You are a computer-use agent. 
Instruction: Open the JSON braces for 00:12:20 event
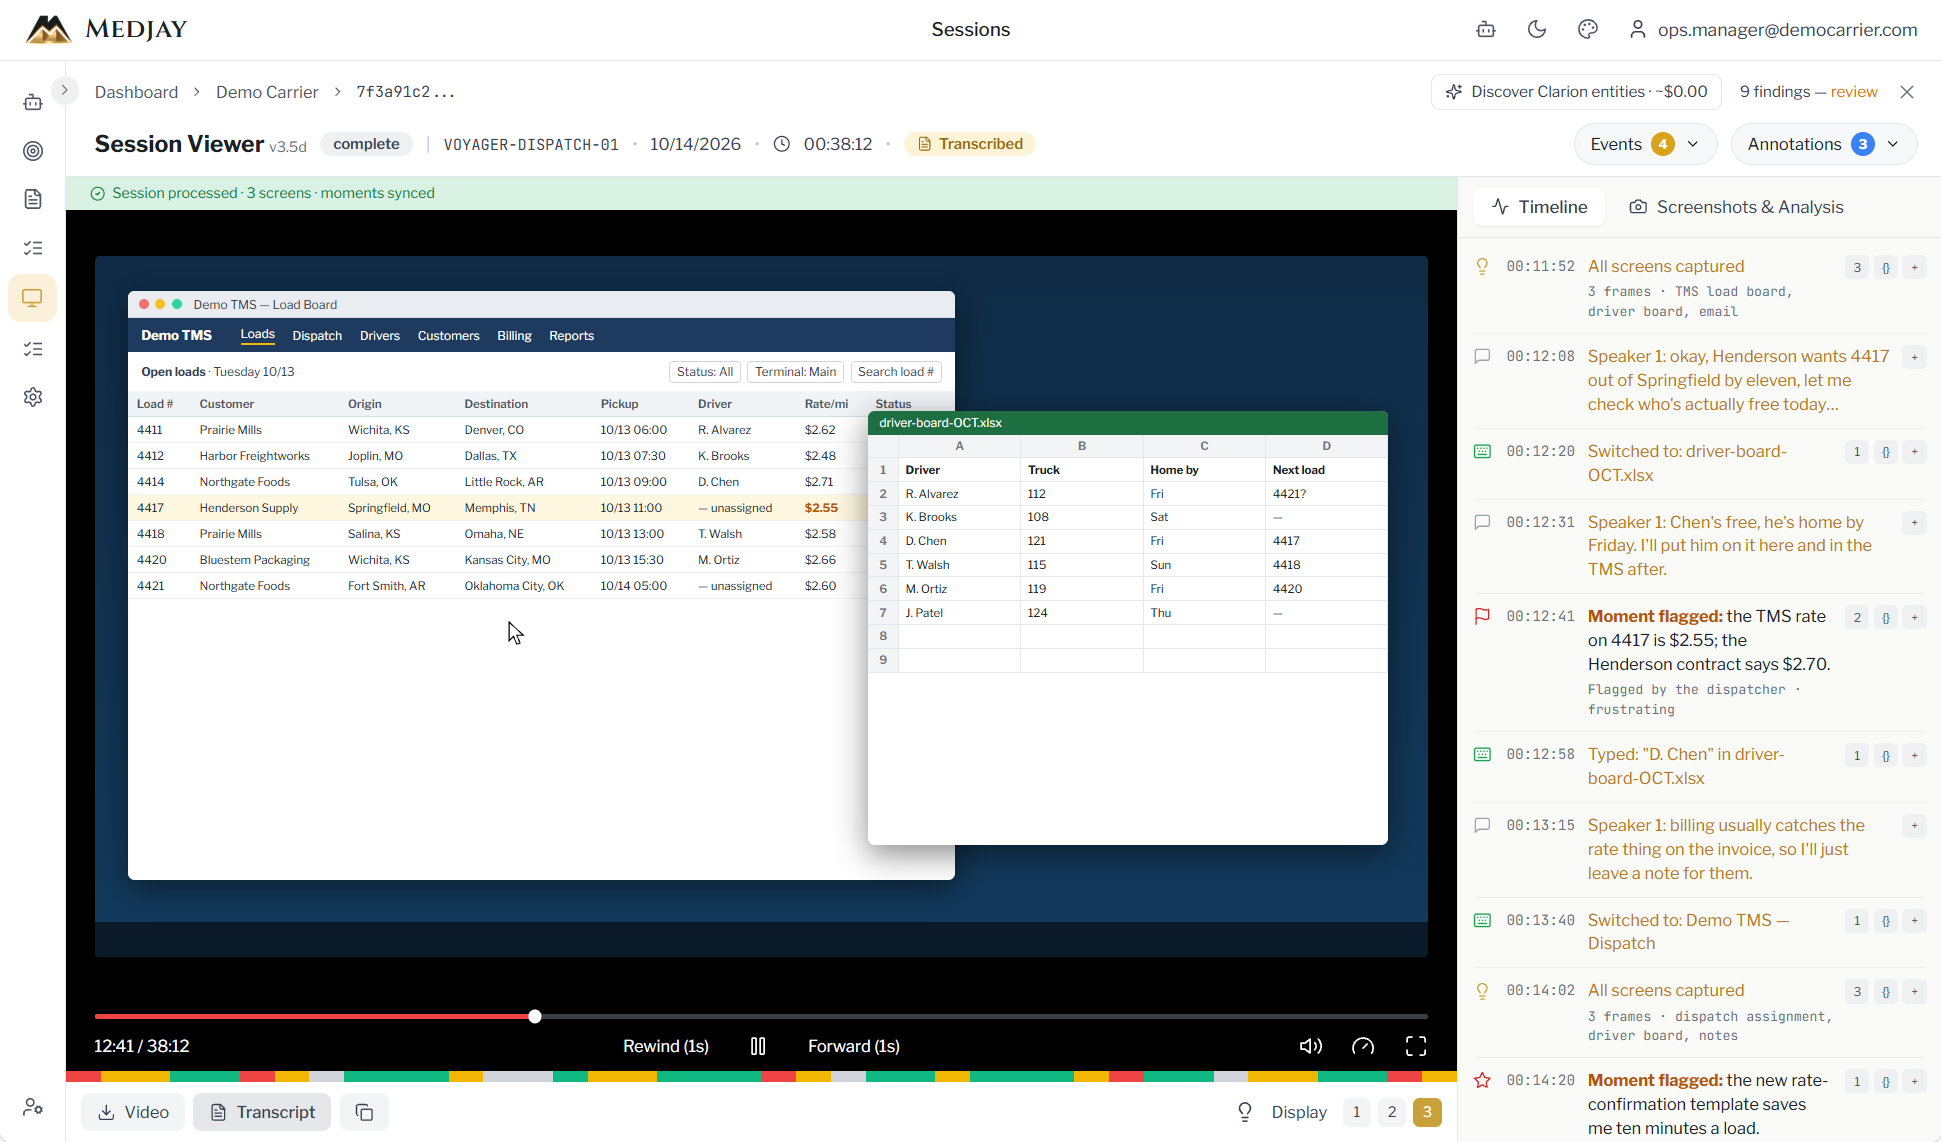tap(1886, 452)
